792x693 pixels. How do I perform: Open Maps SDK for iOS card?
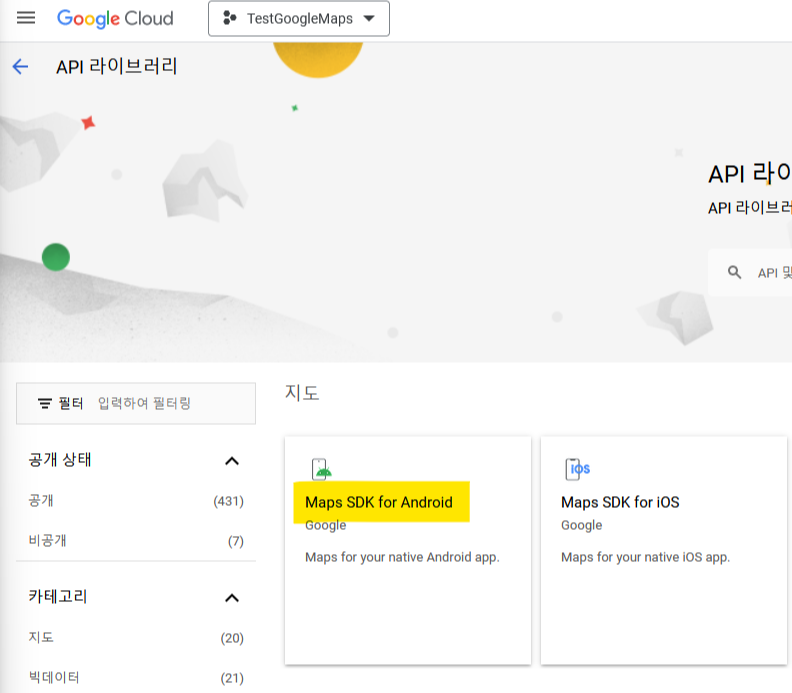(664, 550)
